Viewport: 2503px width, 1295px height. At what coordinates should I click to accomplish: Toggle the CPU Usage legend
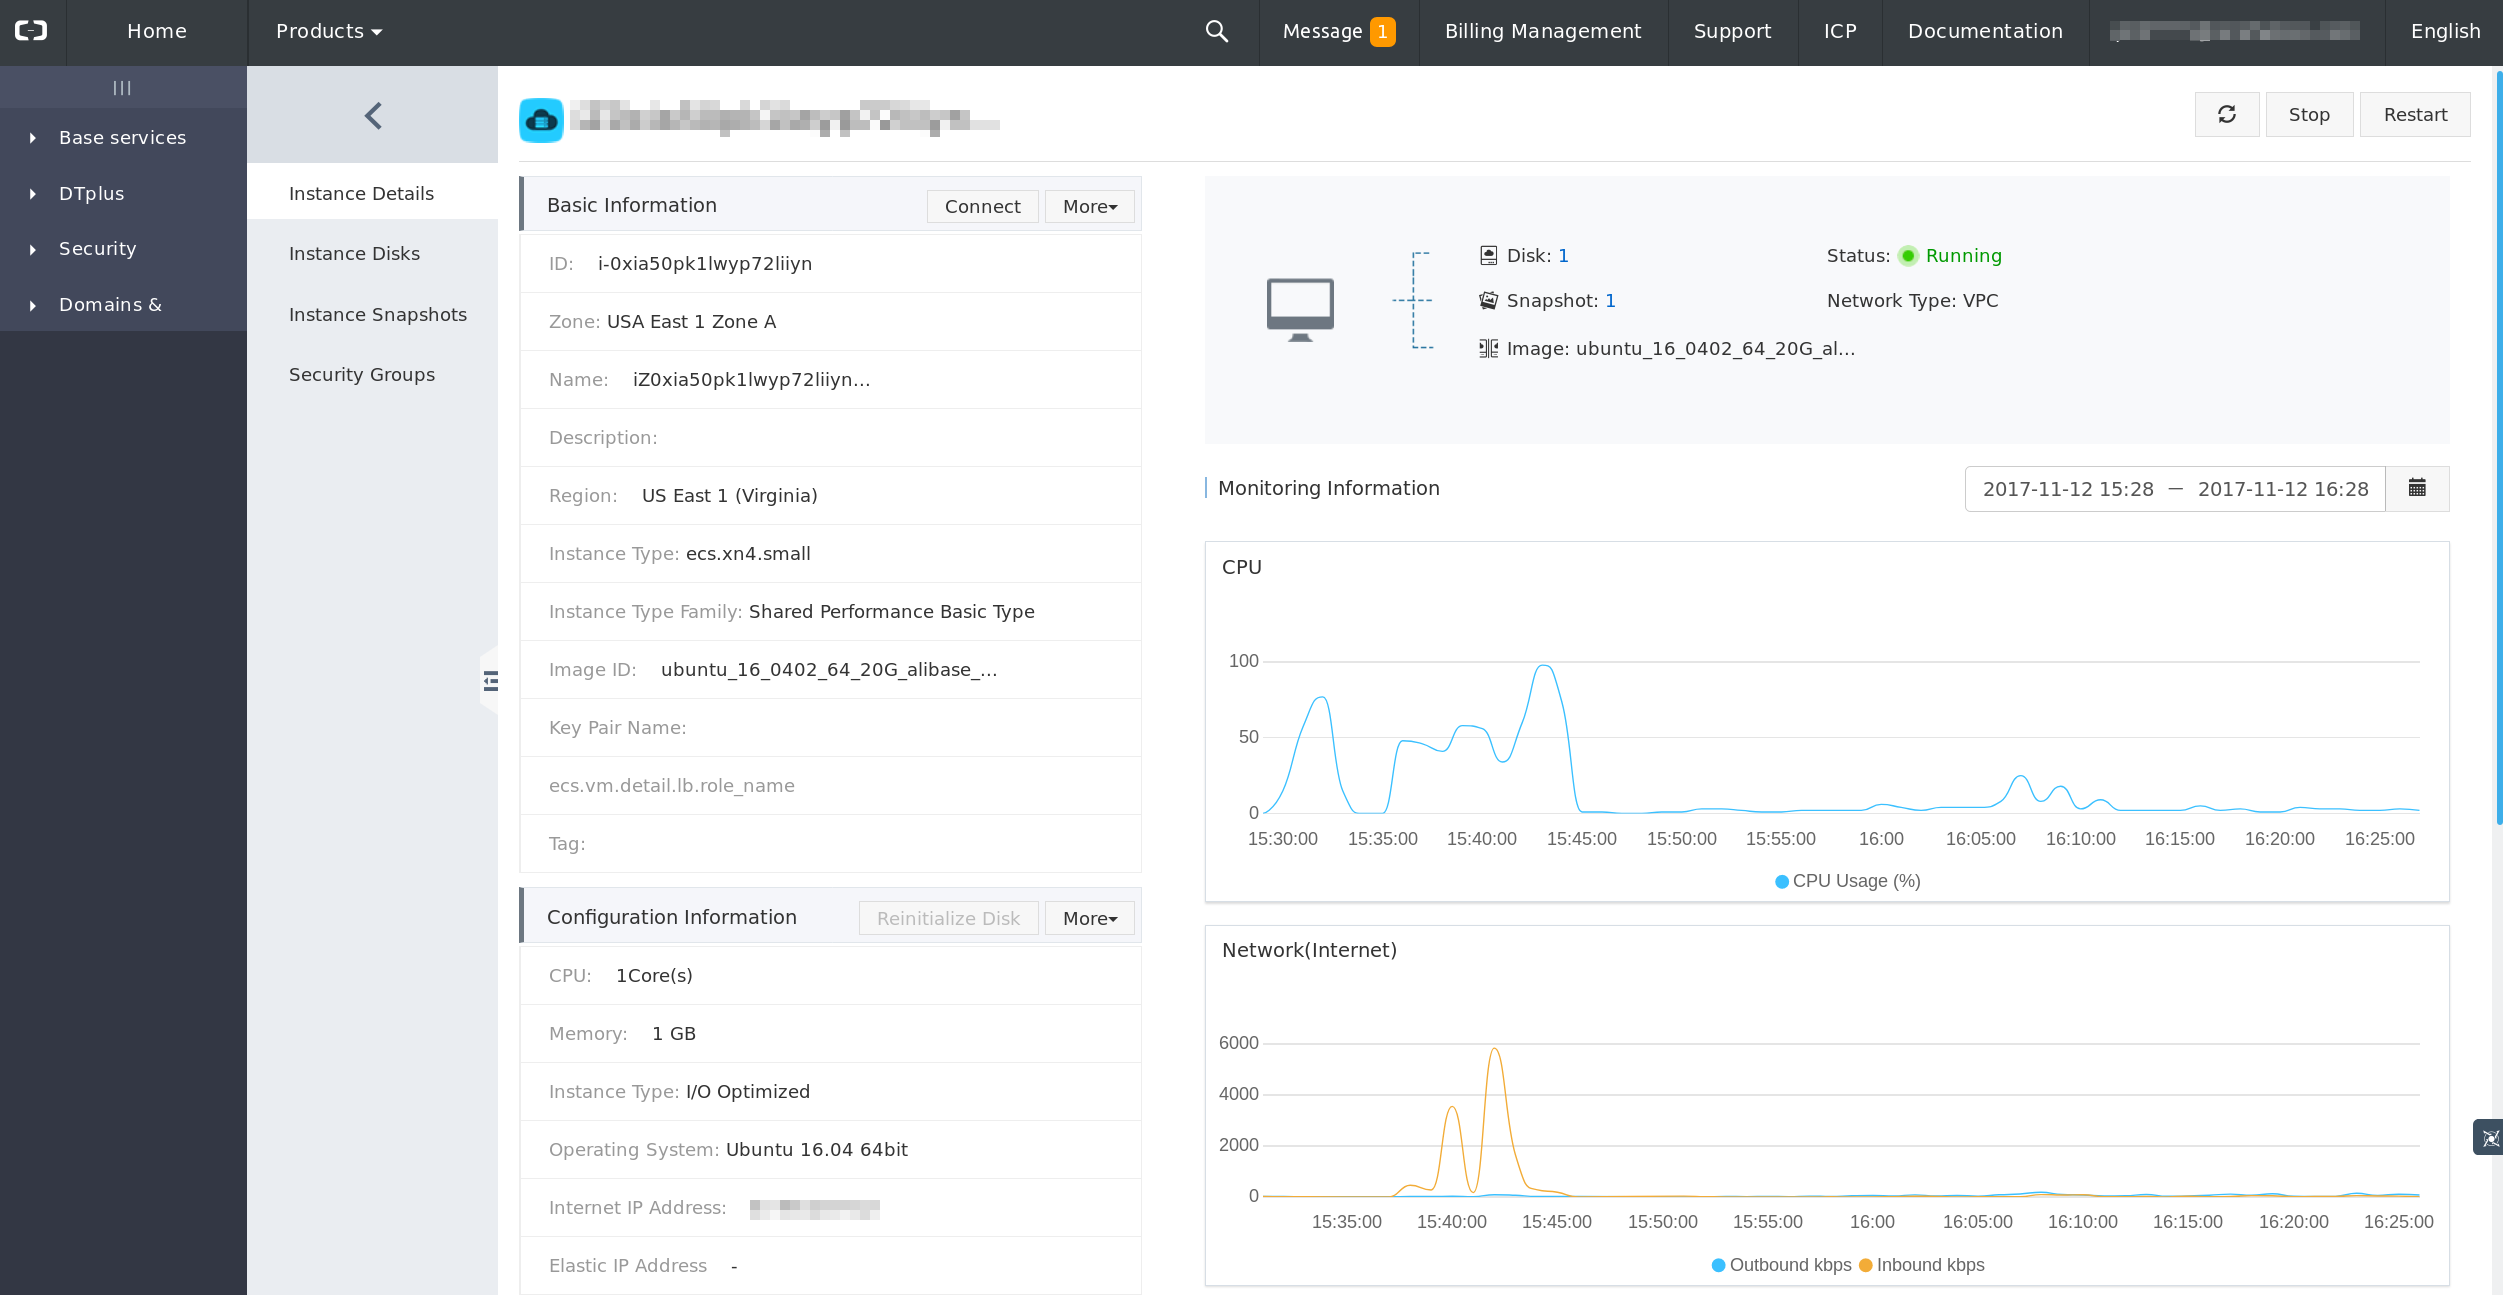coord(1846,881)
